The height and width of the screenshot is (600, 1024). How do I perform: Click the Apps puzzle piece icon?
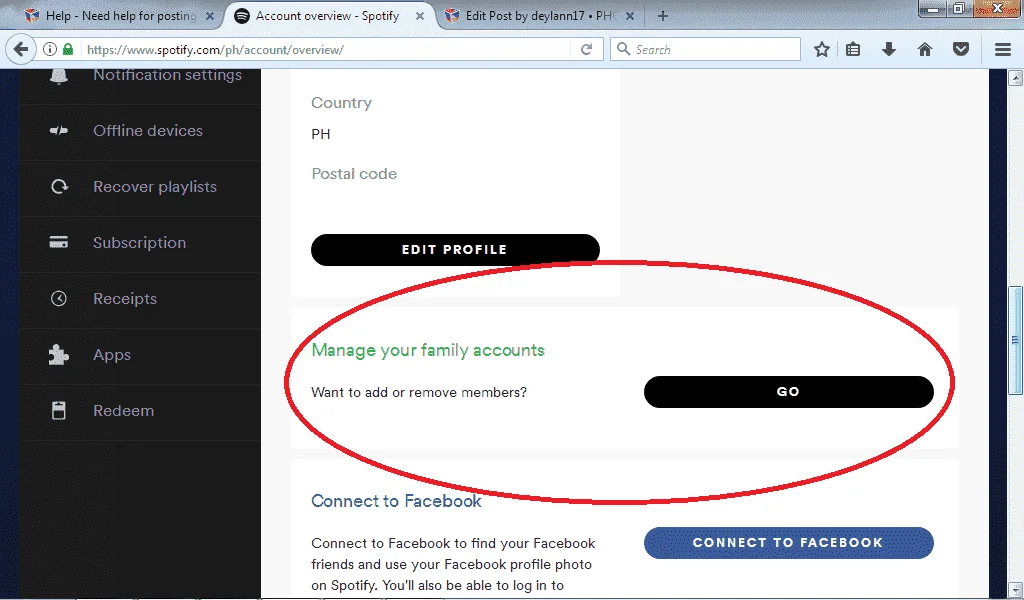[x=59, y=355]
